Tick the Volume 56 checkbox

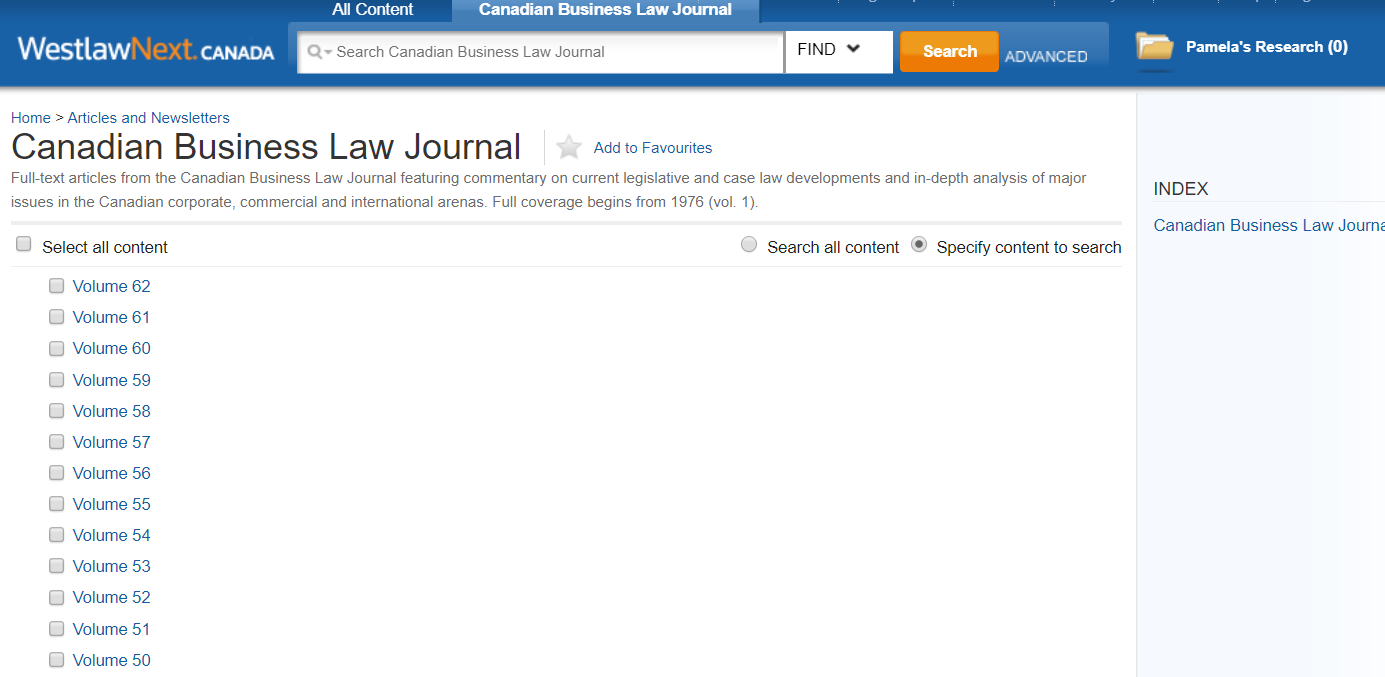tap(57, 473)
